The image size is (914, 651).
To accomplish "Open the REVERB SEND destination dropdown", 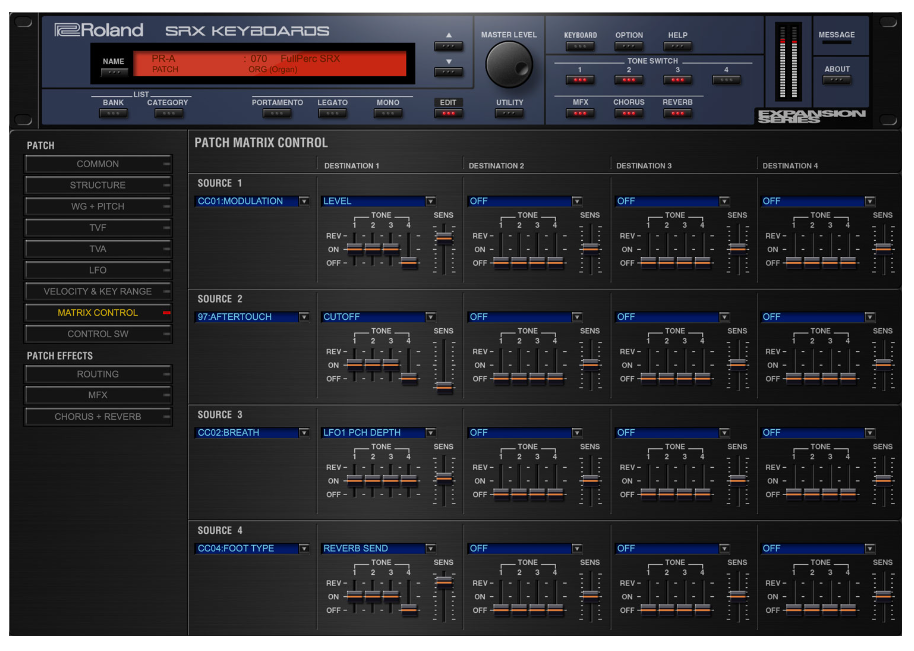I will click(x=378, y=549).
